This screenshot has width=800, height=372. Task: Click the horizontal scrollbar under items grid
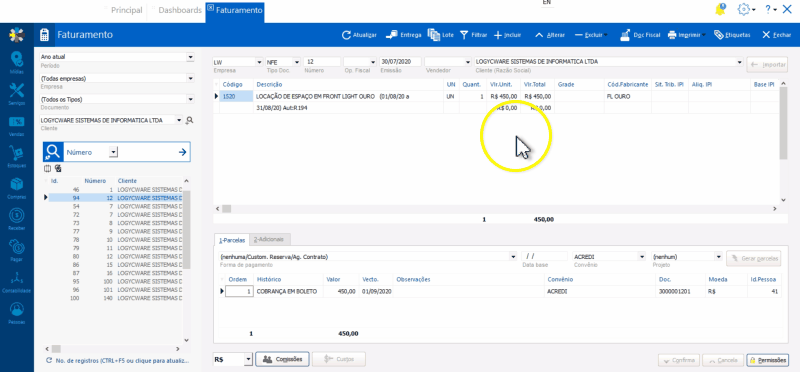[495, 209]
